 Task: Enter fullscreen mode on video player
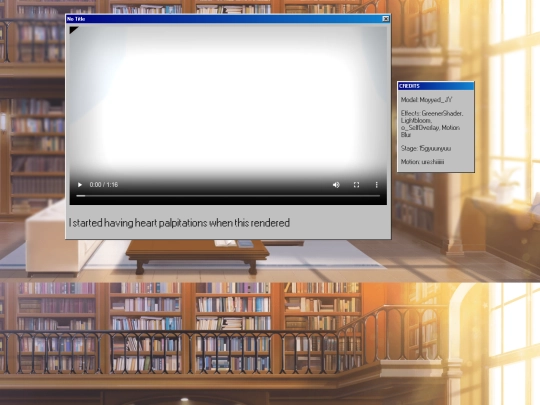[x=356, y=185]
